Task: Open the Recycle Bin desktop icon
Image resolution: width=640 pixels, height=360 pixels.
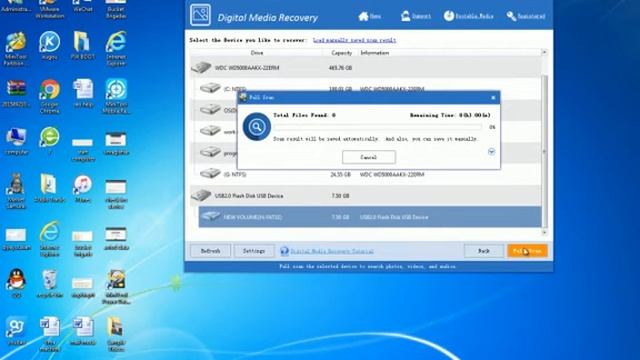Action: [x=49, y=284]
